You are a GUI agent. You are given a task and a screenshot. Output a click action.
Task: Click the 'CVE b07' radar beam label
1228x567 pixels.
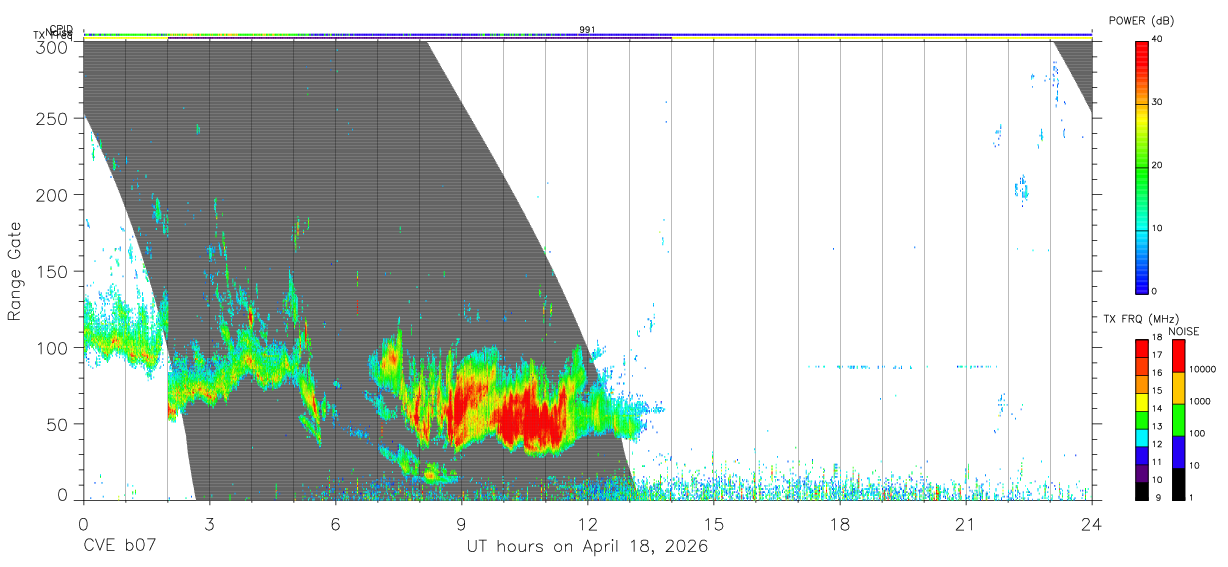click(120, 547)
